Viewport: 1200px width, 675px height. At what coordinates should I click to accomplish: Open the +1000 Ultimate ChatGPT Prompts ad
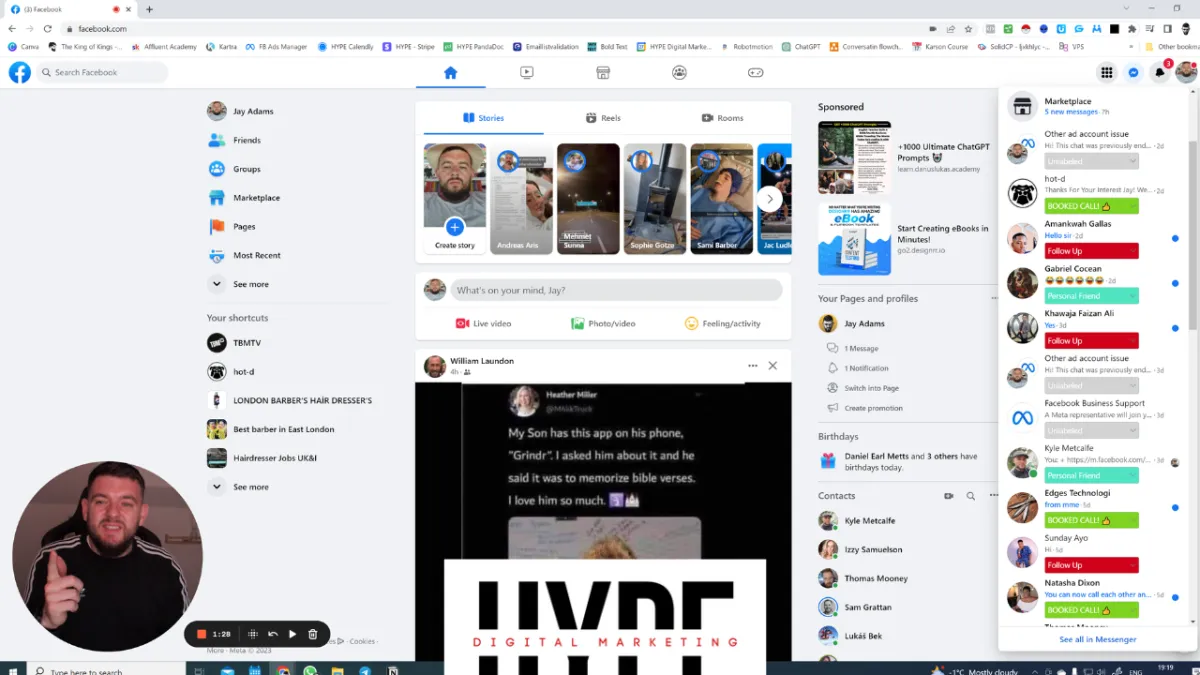(x=906, y=158)
